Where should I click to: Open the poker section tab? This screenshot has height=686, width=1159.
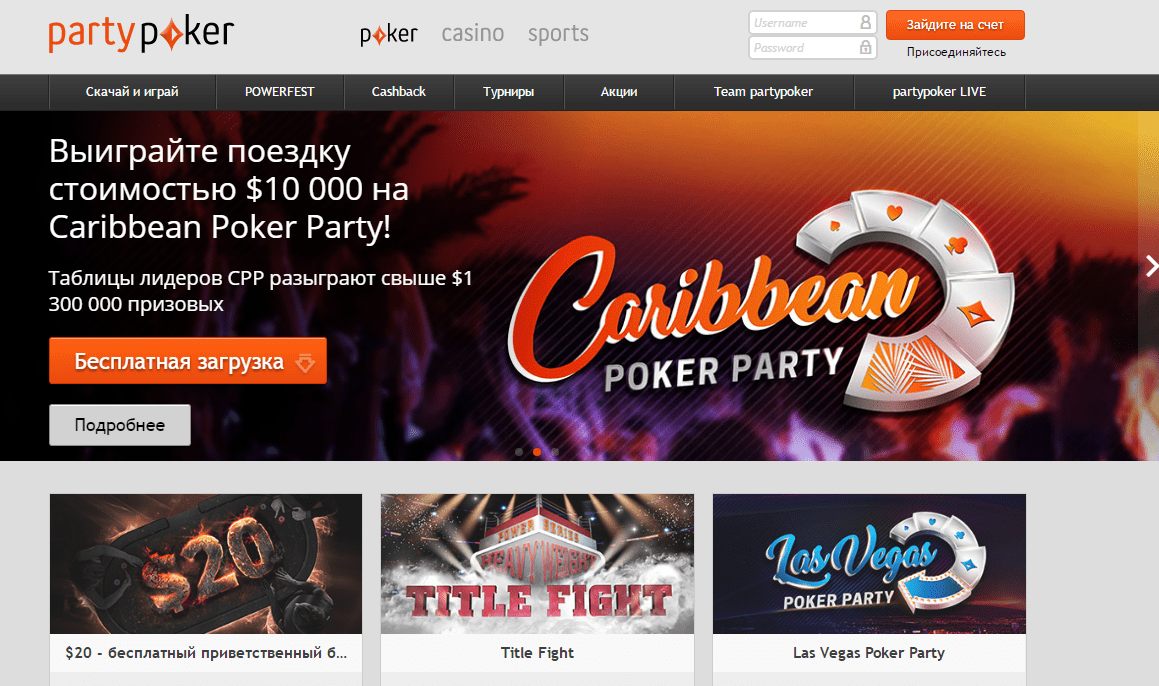tap(389, 34)
